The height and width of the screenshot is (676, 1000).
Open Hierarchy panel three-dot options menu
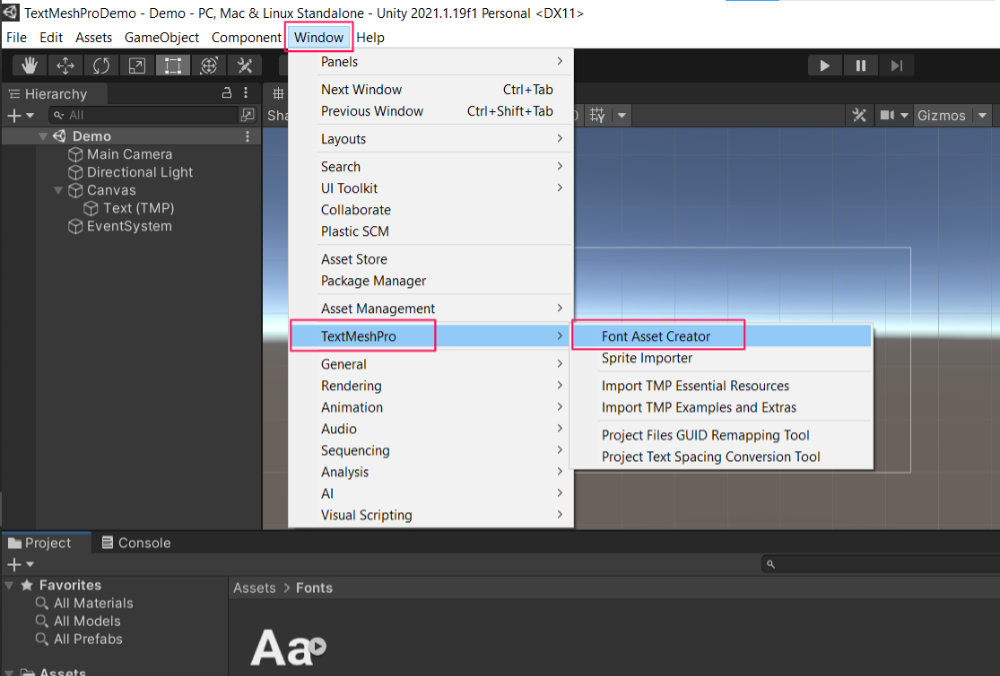tap(246, 93)
